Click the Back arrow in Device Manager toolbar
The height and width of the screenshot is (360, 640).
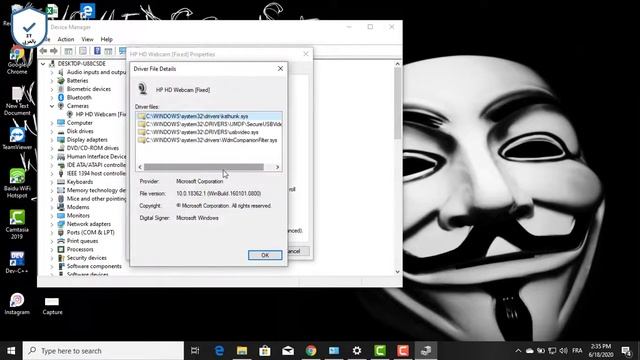pos(43,51)
